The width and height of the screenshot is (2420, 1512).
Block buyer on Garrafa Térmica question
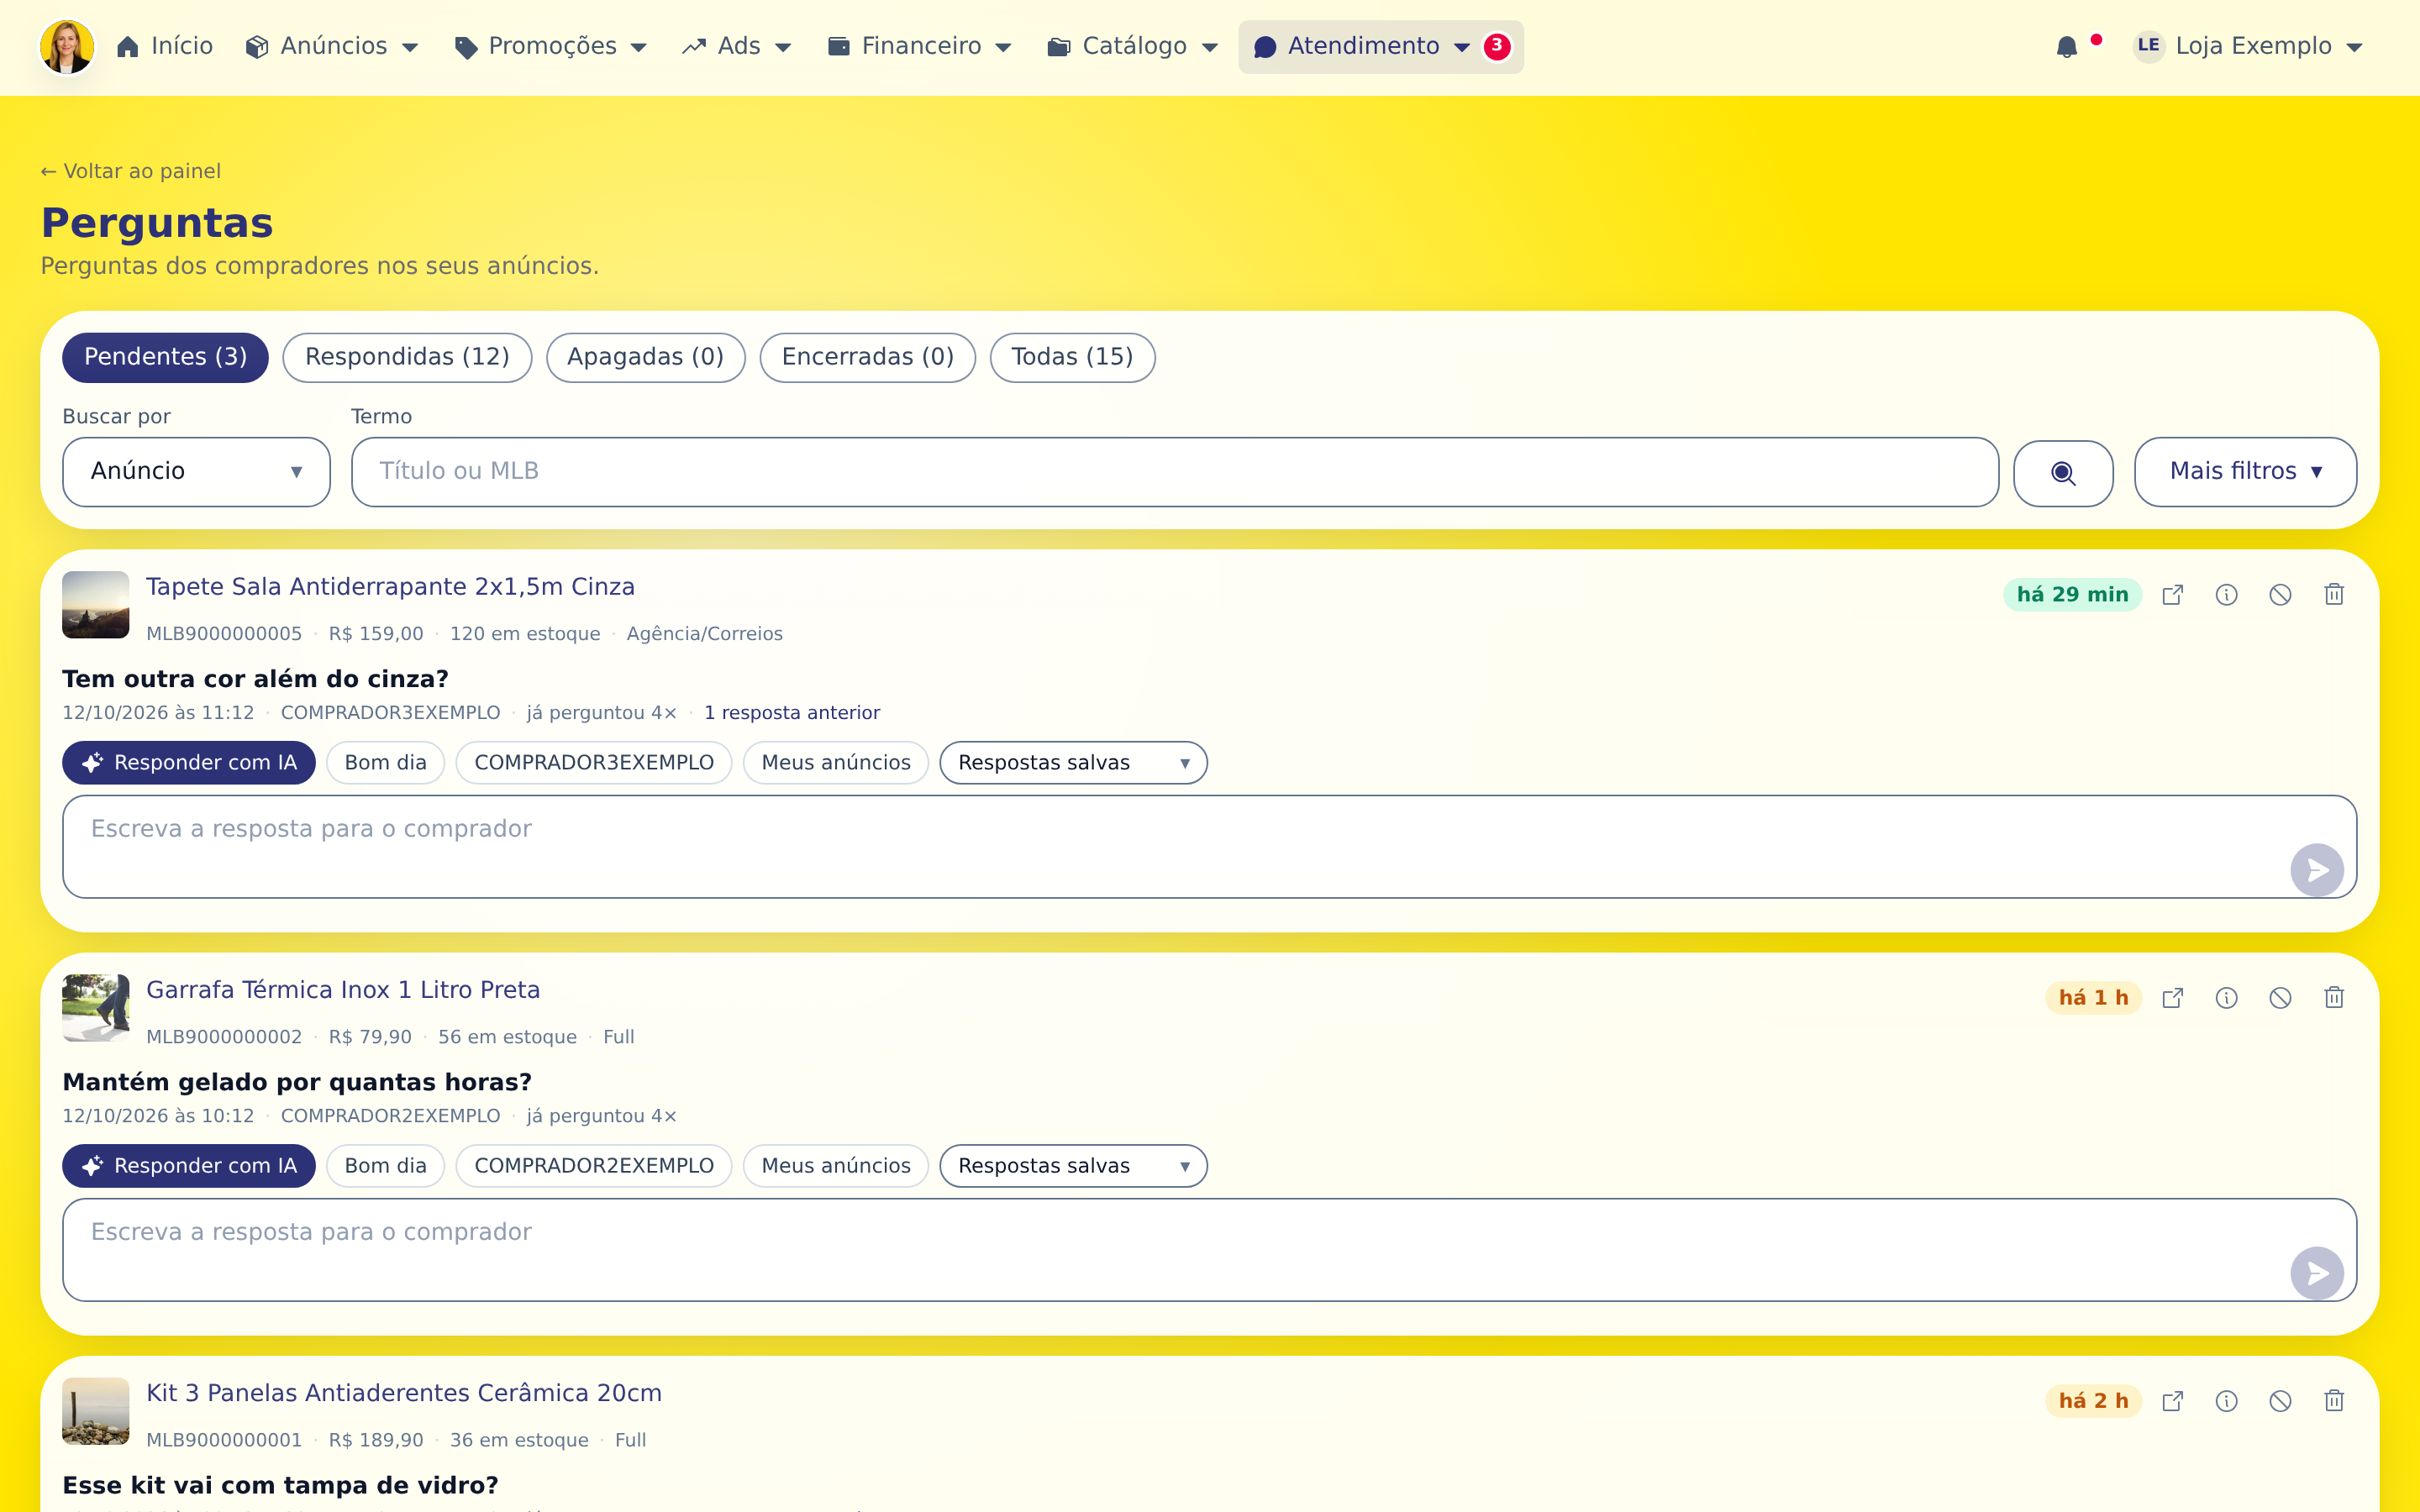click(x=2280, y=998)
